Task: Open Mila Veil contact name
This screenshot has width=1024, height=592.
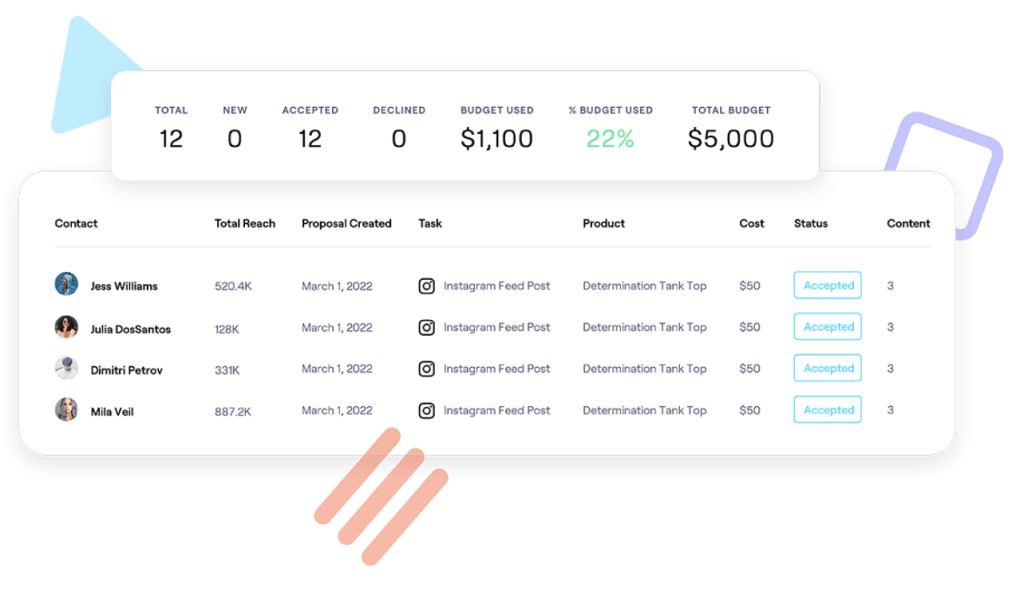Action: pos(112,411)
